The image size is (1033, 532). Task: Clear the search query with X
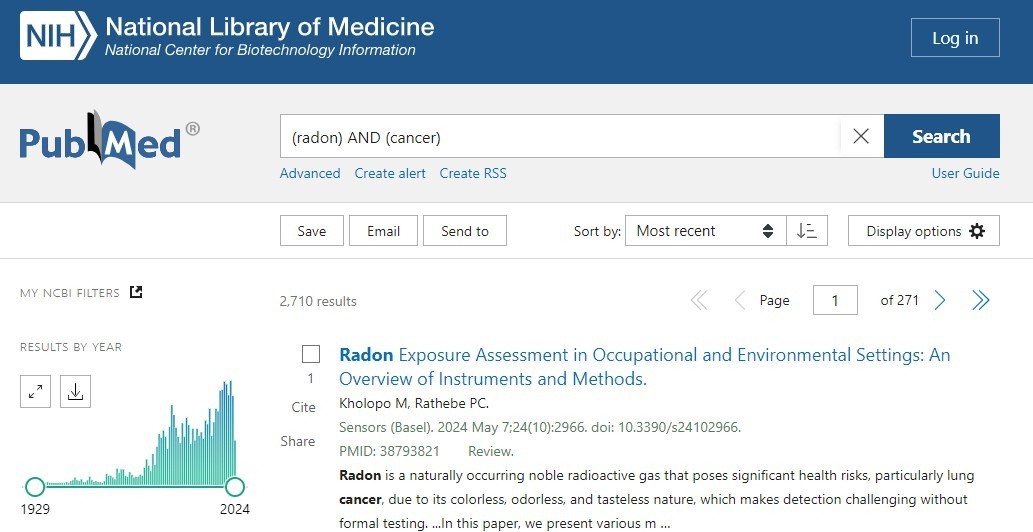pos(860,136)
